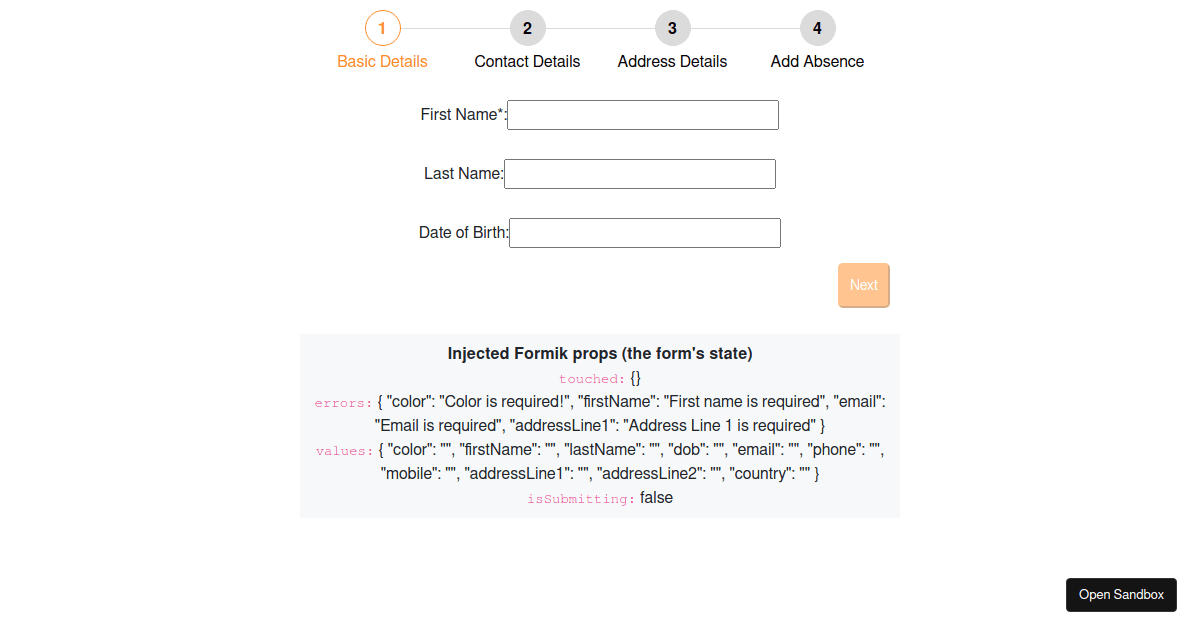
Task: Click step circle 4 for Add Absence
Action: [817, 28]
